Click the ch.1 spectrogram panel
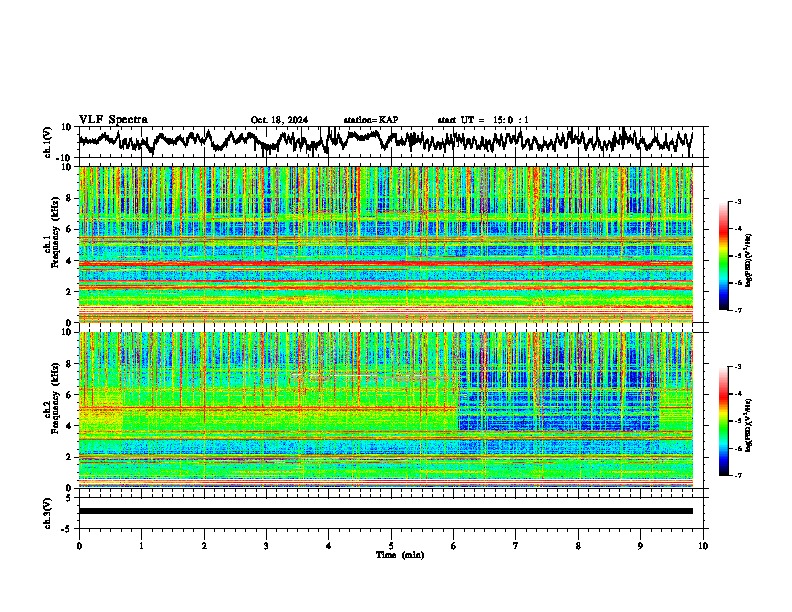This screenshot has height=612, width=792. click(386, 244)
